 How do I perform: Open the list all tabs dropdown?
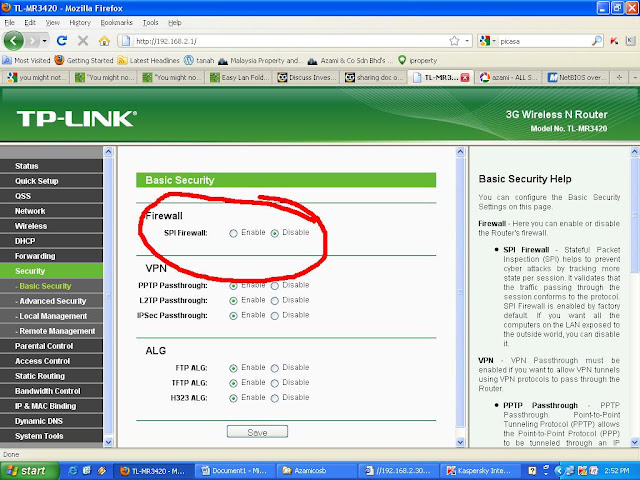click(635, 77)
